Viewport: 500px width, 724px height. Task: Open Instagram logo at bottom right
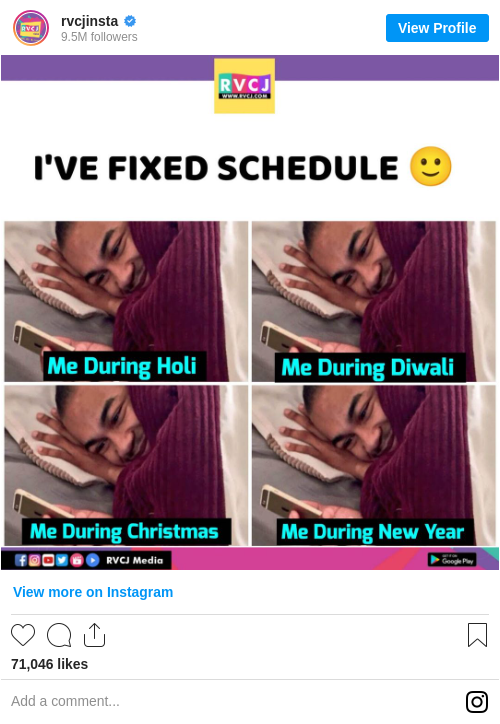[477, 702]
